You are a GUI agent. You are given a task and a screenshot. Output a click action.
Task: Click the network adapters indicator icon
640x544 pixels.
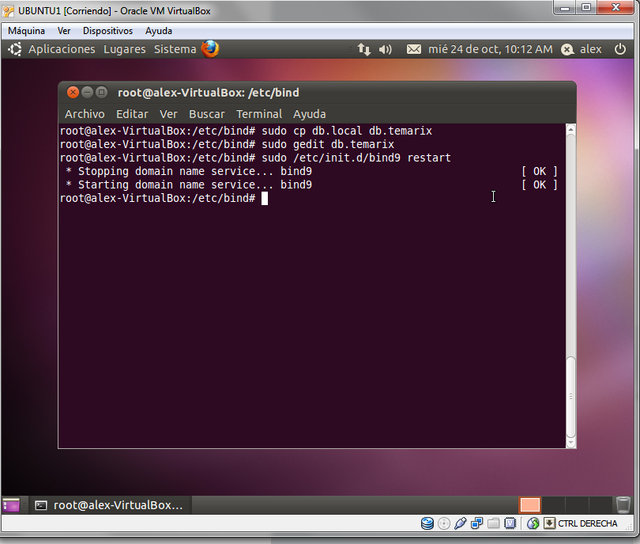pos(477,523)
